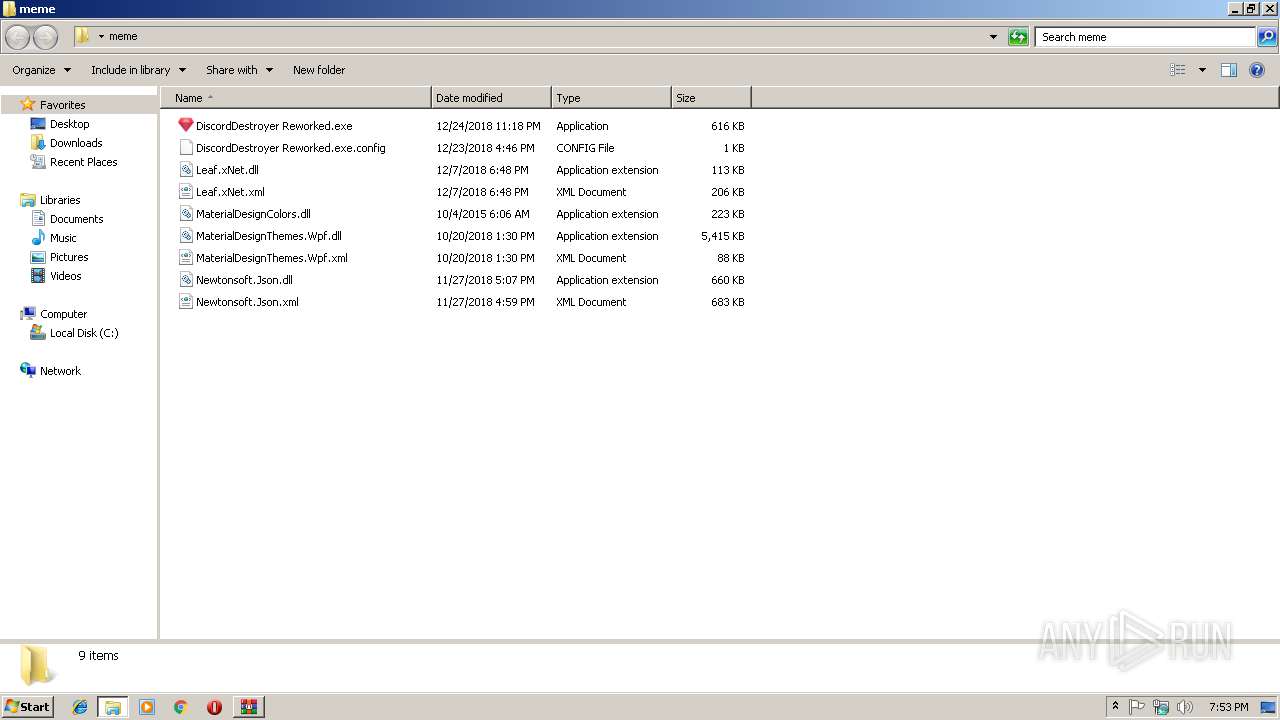Select the 683 KB size cell
The image size is (1280, 720).
[x=727, y=302]
